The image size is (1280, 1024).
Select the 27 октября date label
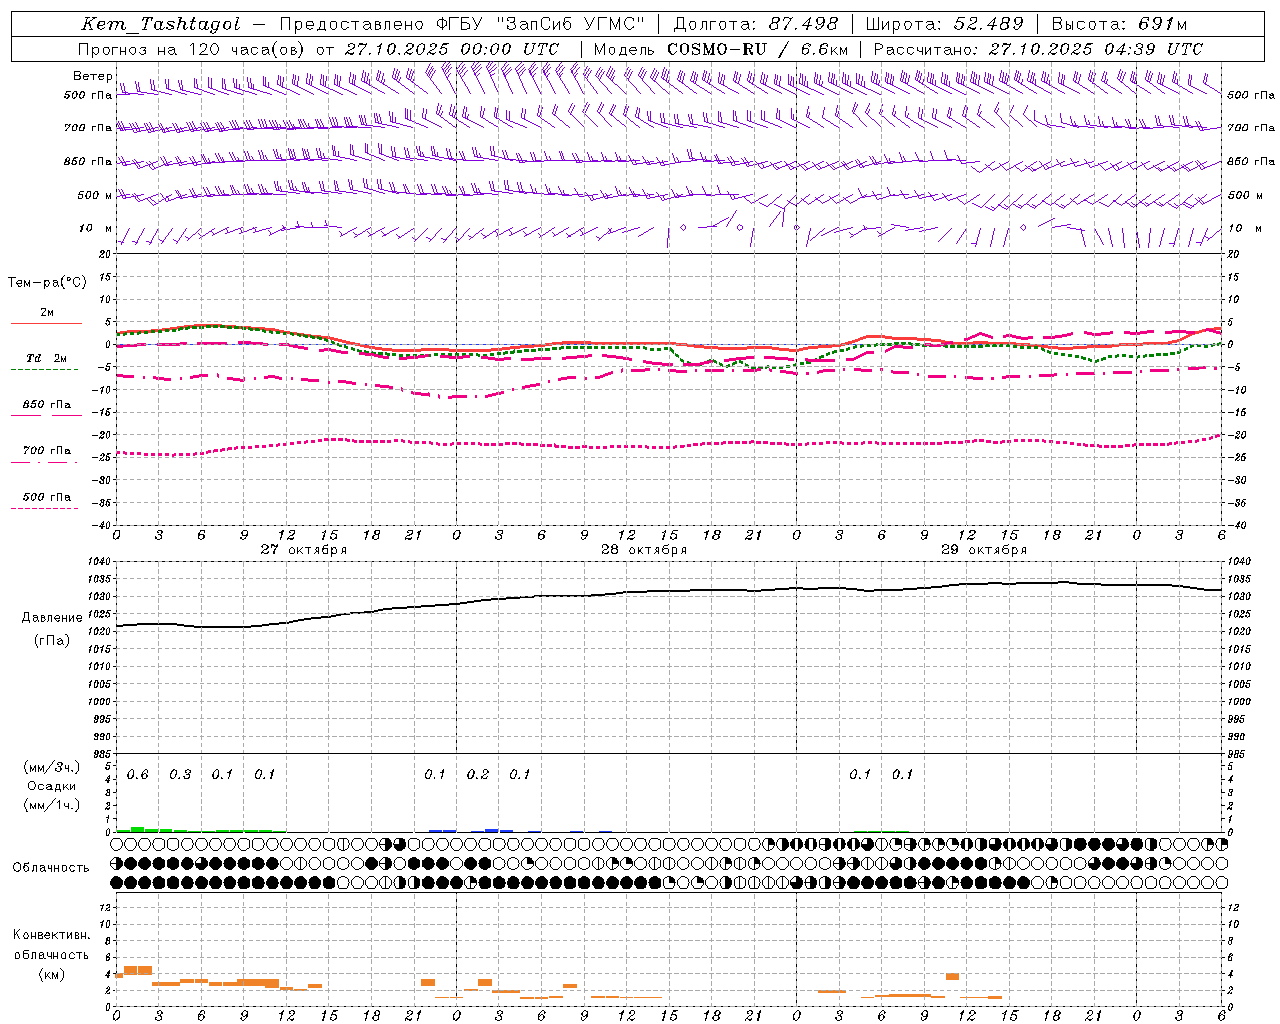click(304, 550)
